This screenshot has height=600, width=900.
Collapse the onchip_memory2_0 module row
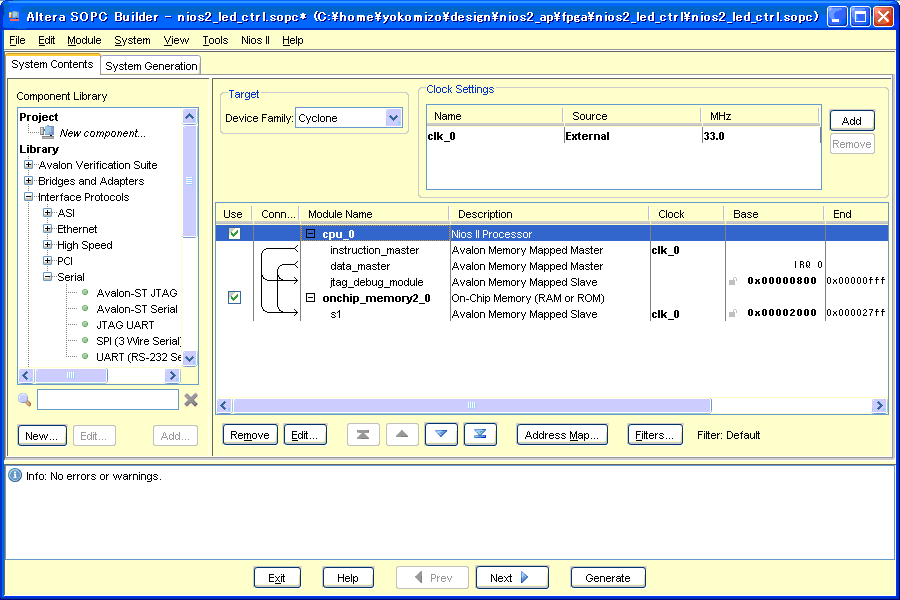click(x=311, y=297)
